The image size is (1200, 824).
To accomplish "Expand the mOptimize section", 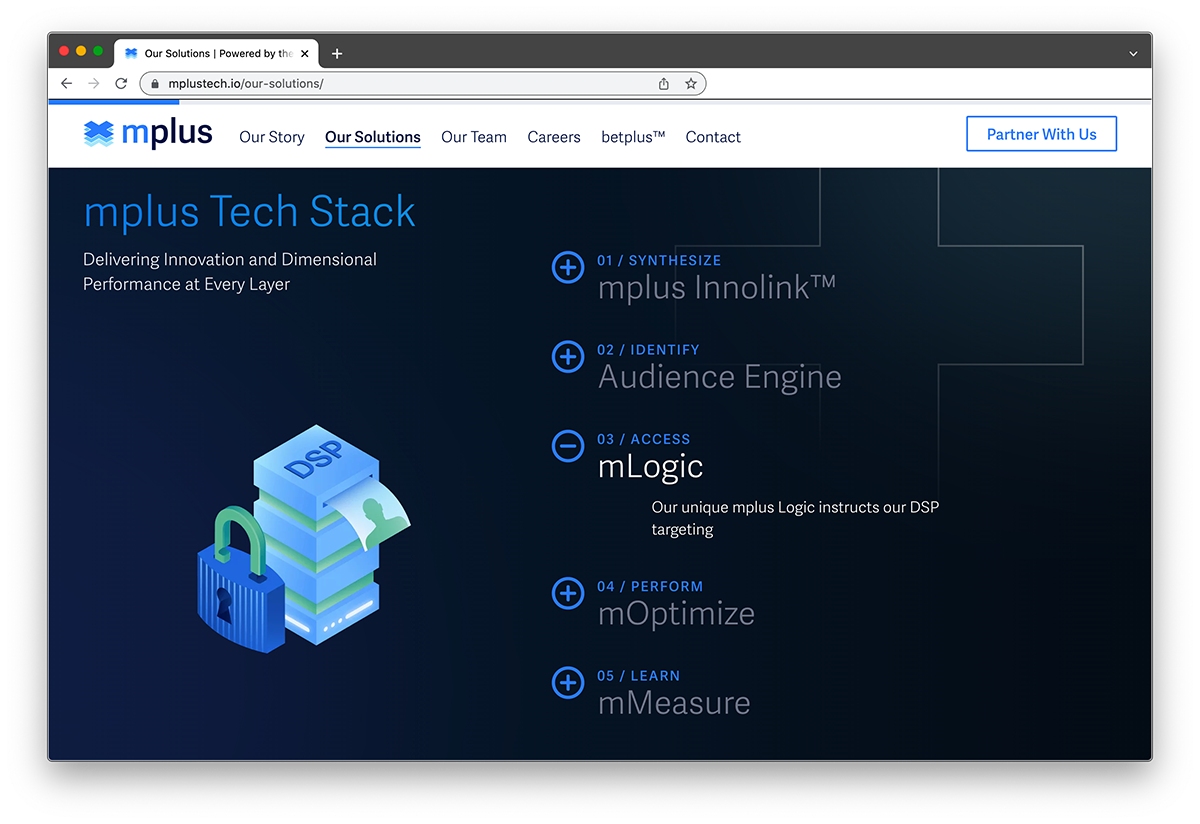I will point(568,593).
